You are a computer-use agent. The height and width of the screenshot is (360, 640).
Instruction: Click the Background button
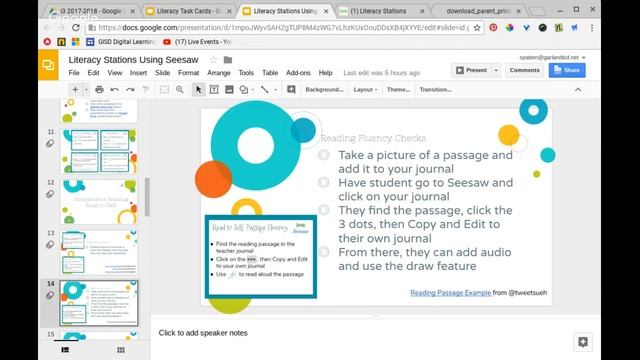click(324, 89)
